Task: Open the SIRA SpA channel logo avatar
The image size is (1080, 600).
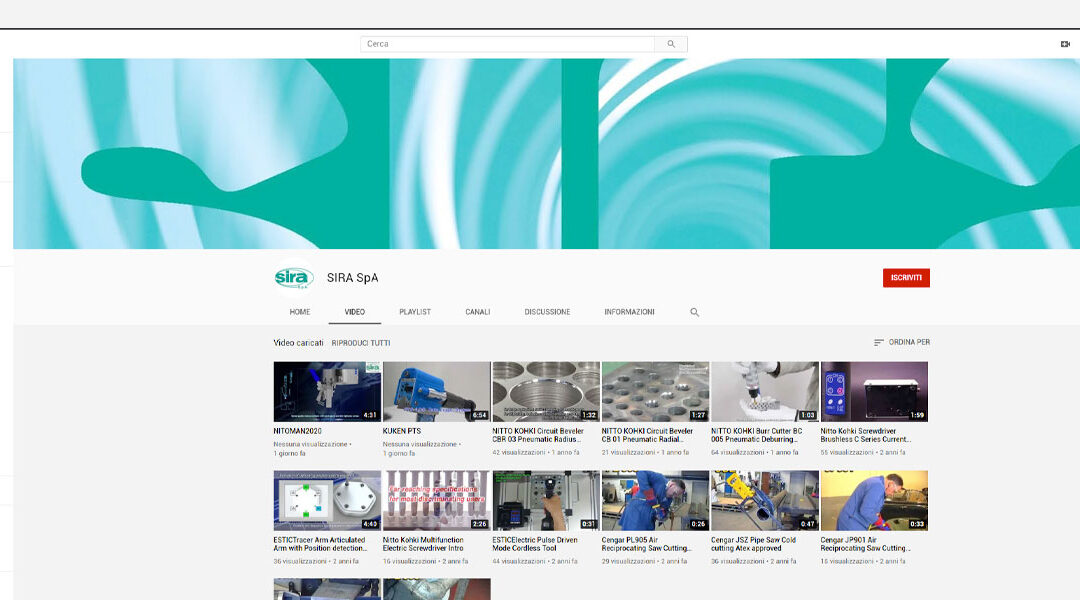Action: pos(293,278)
